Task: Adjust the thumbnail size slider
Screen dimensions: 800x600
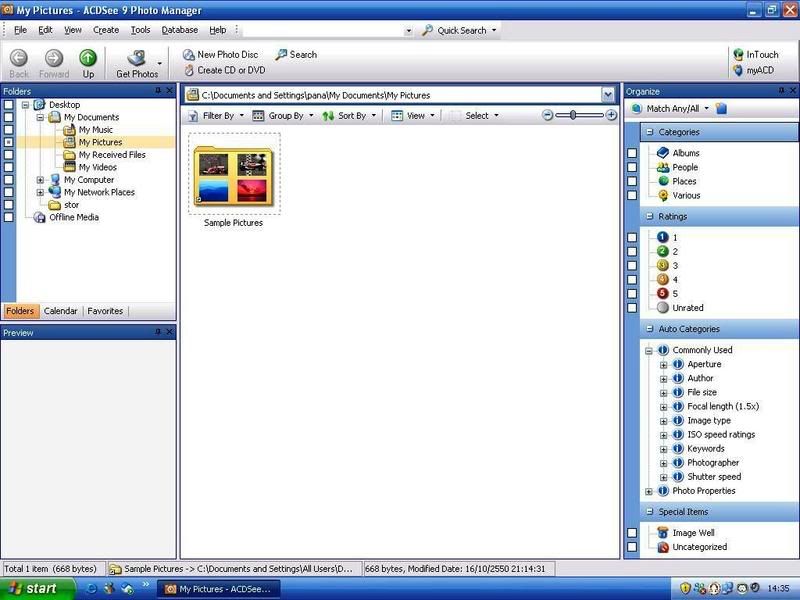Action: coord(573,115)
